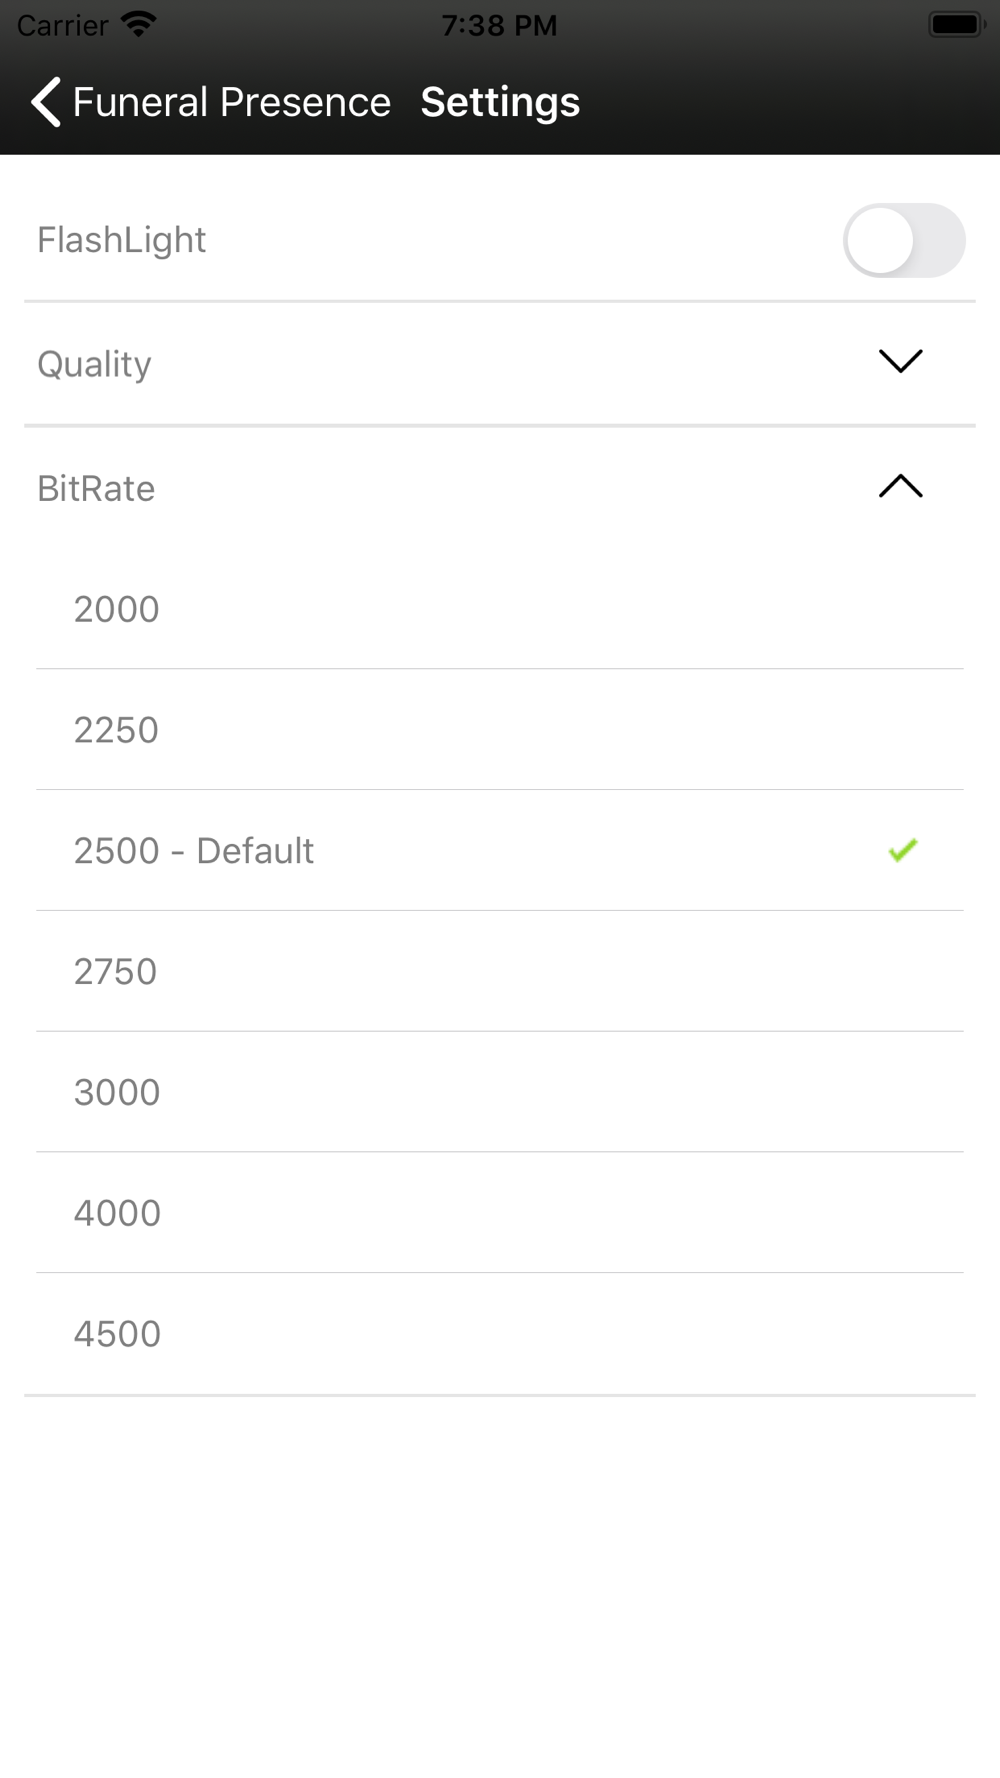Tap the FlashLight label
Viewport: 1000px width, 1778px height.
(x=122, y=240)
